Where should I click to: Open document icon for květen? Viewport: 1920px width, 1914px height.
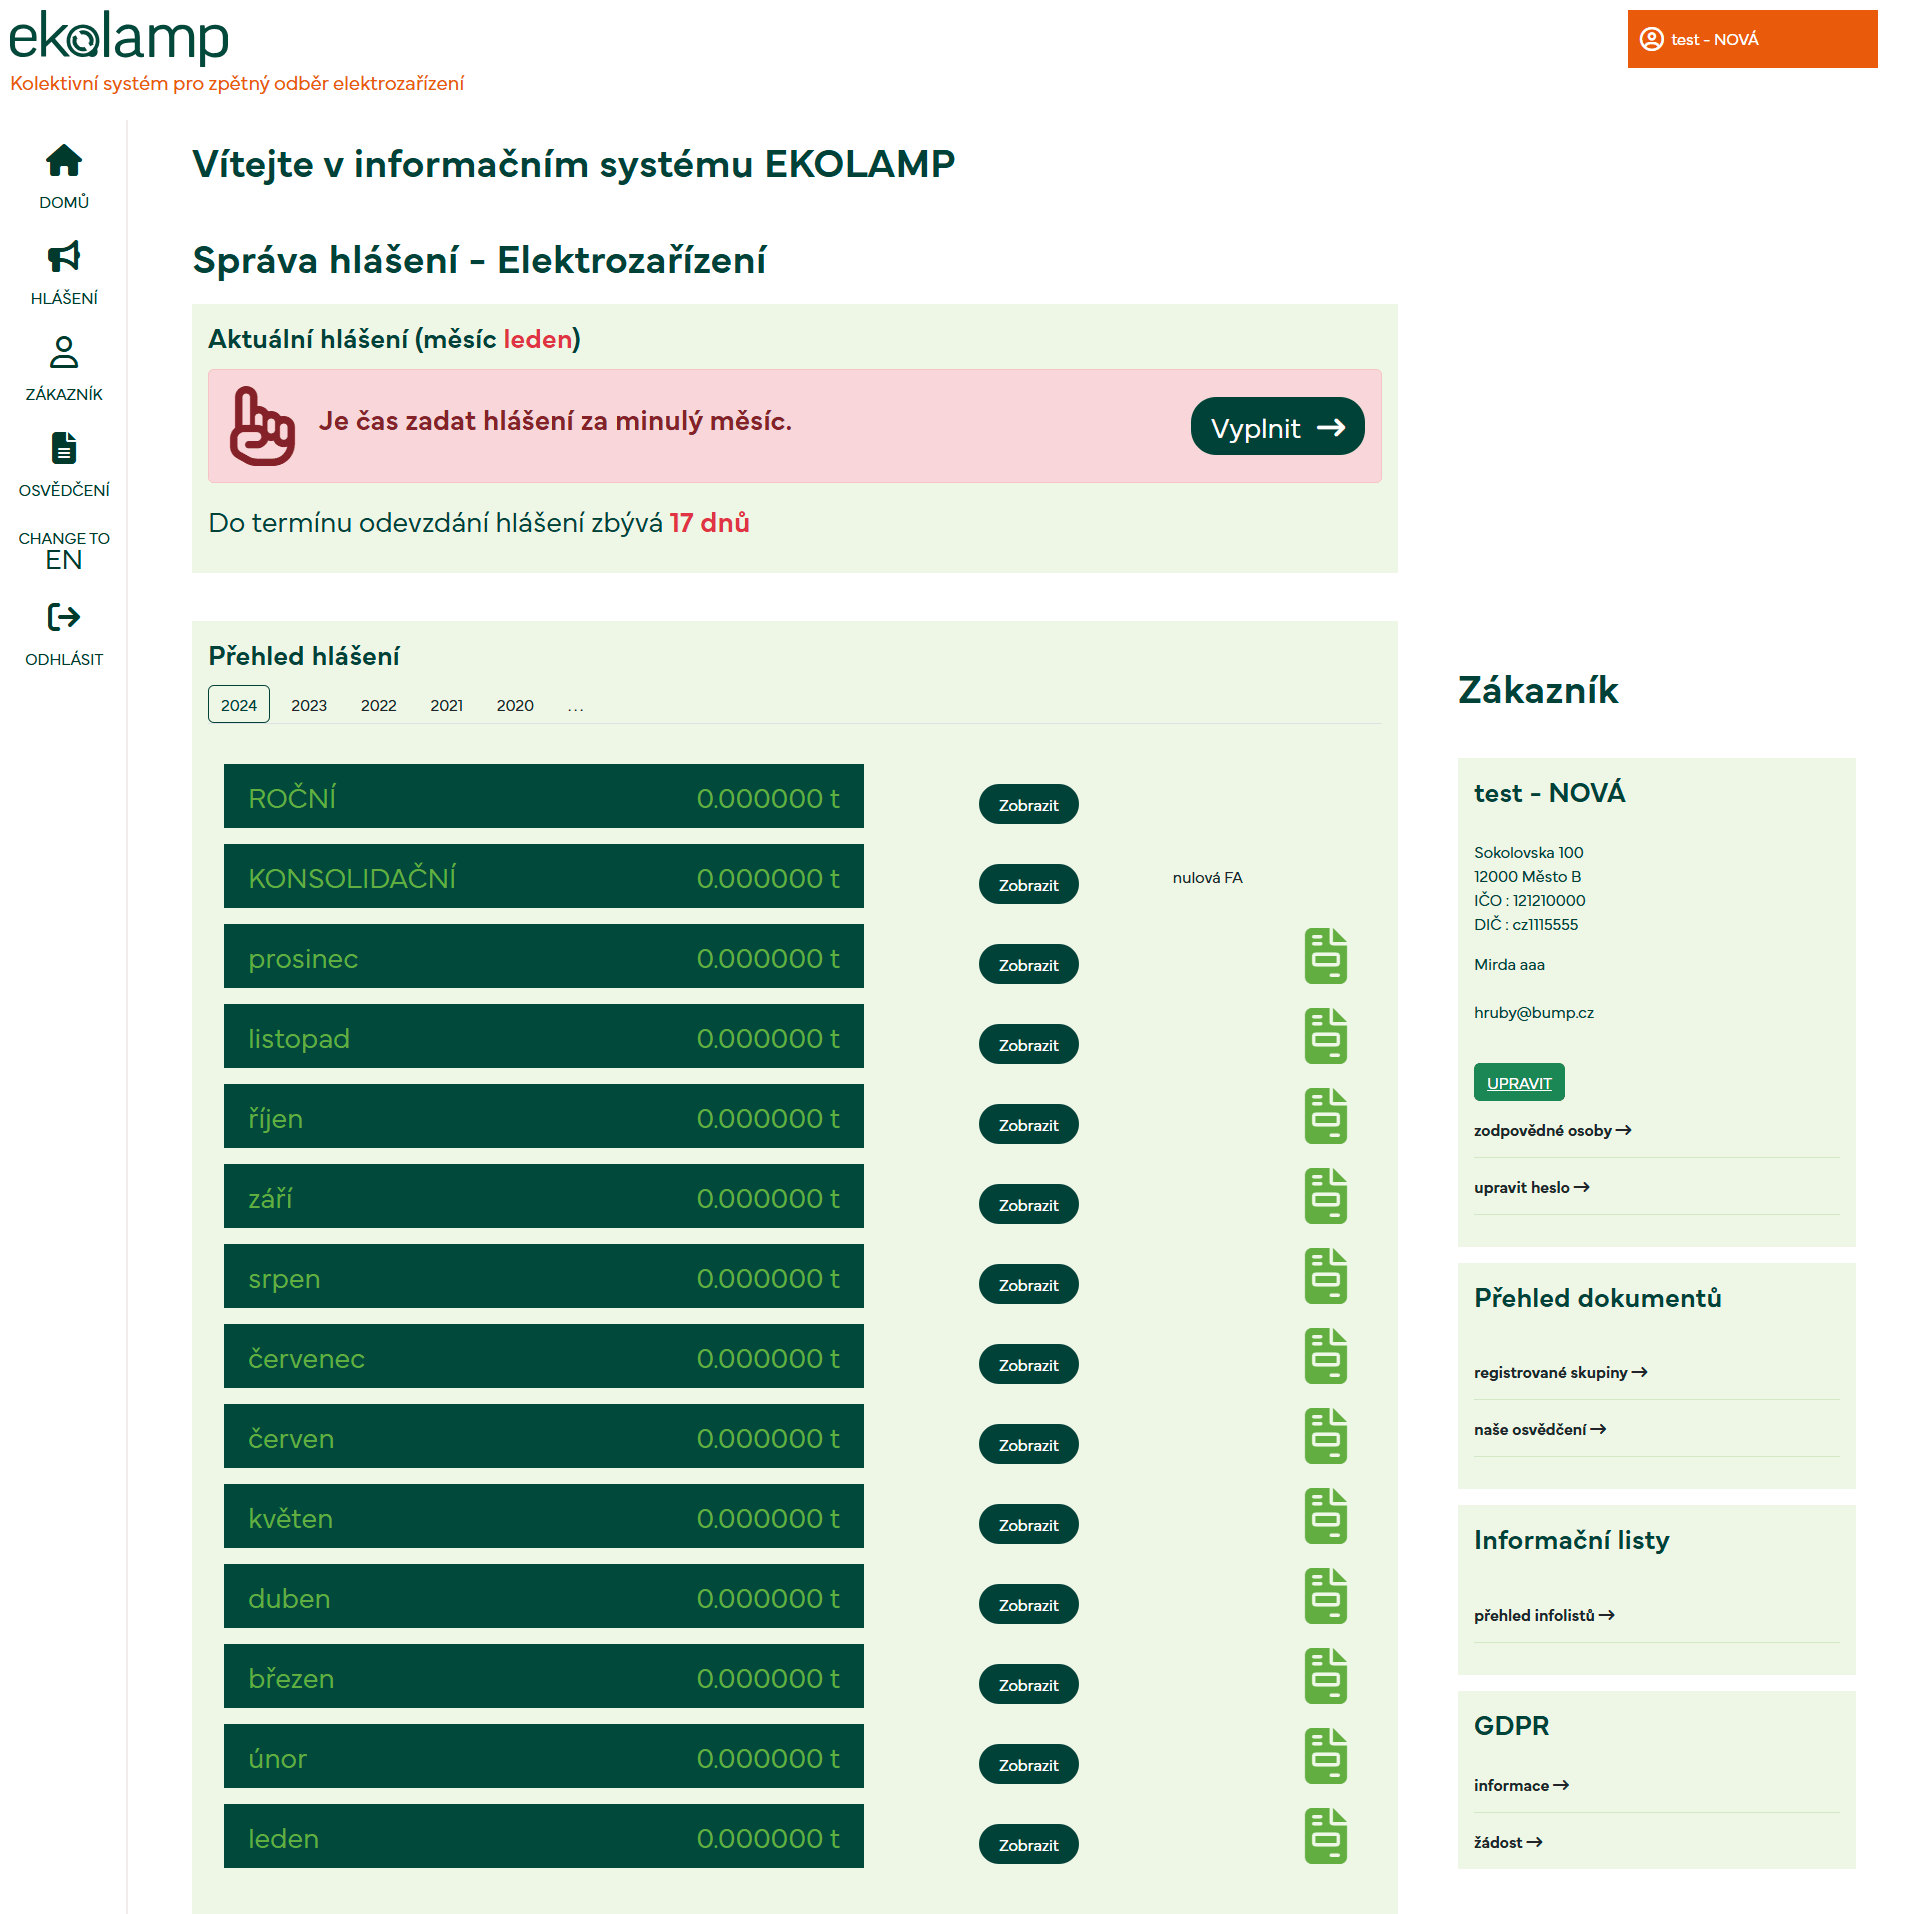click(x=1326, y=1516)
